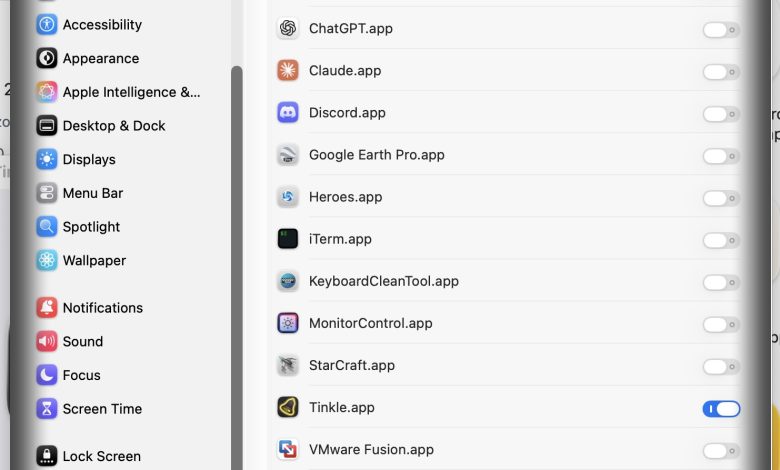Click the Claude app icon

(288, 71)
